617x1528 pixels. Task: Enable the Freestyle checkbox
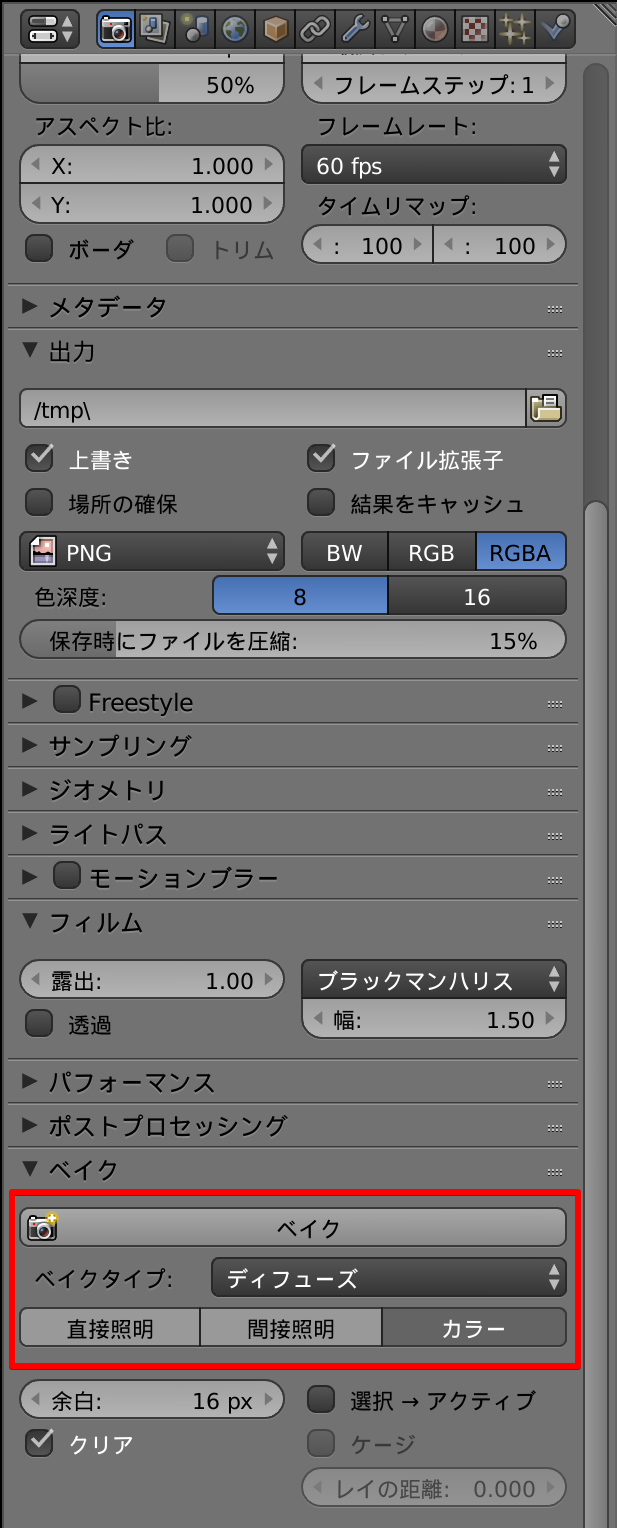(x=66, y=701)
